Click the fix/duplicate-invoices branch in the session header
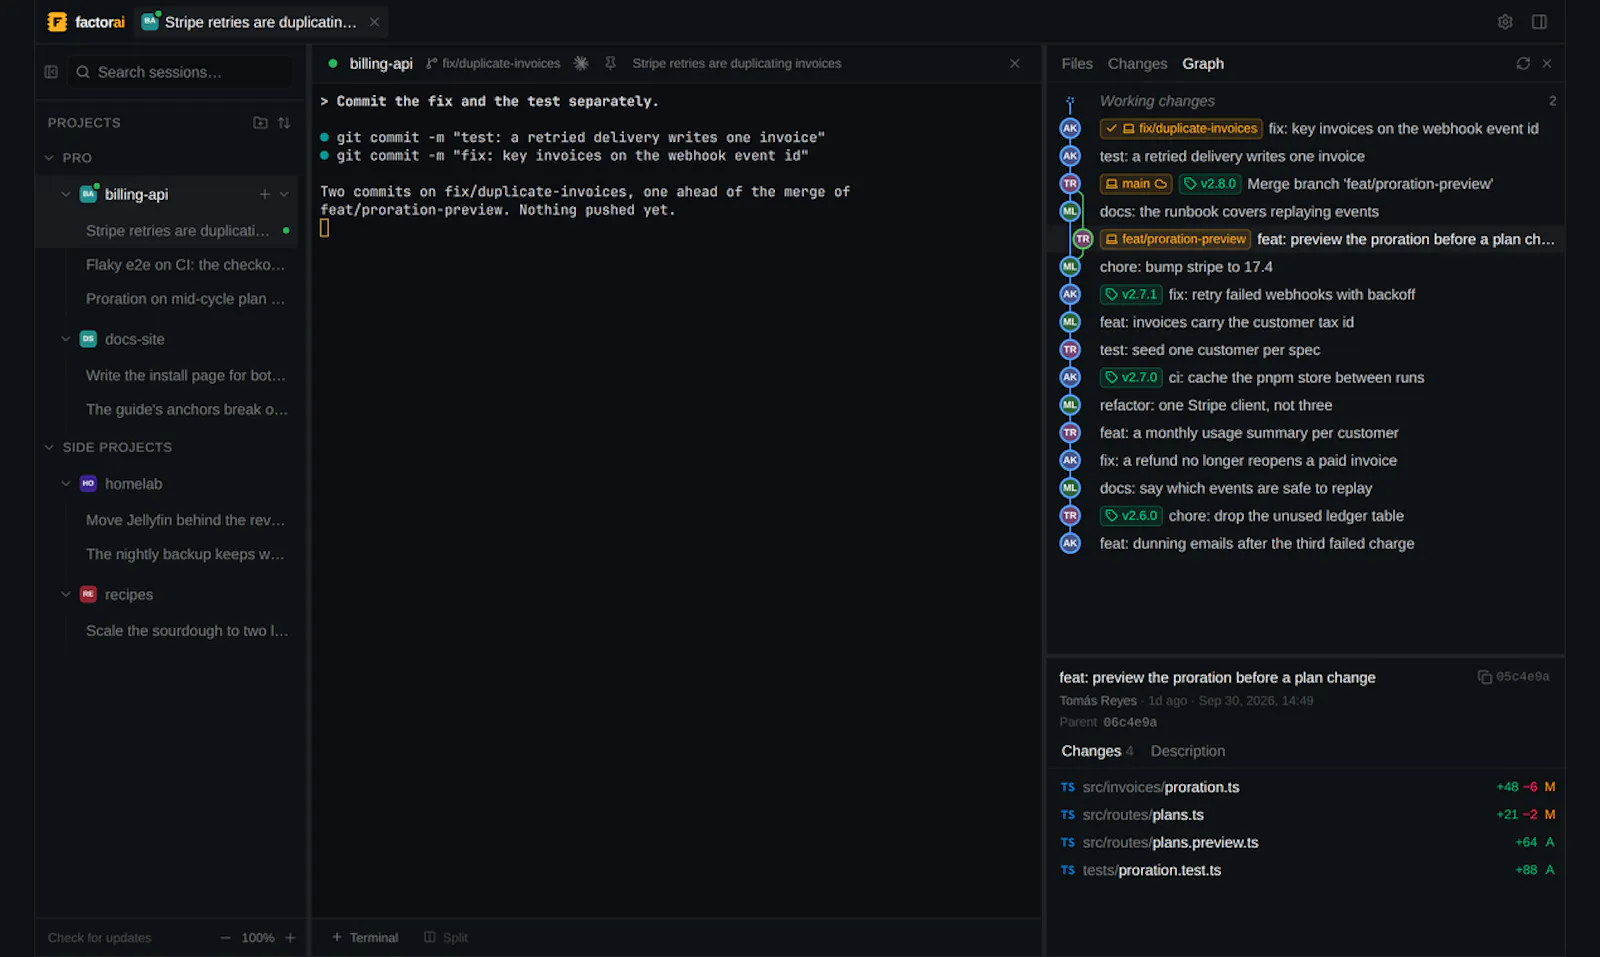The height and width of the screenshot is (957, 1600). (x=493, y=63)
